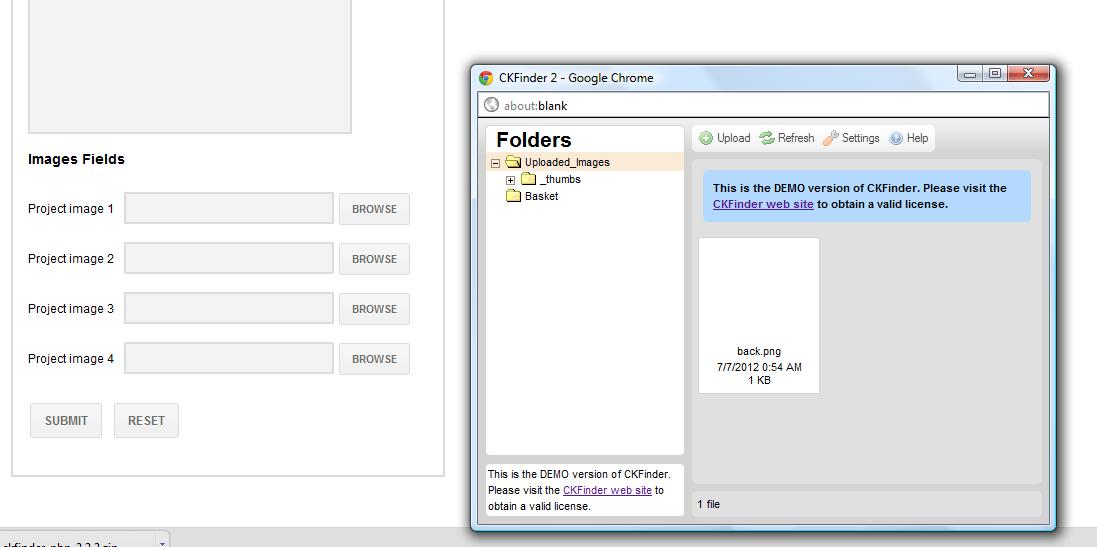Open CKFinder Settings

click(851, 138)
